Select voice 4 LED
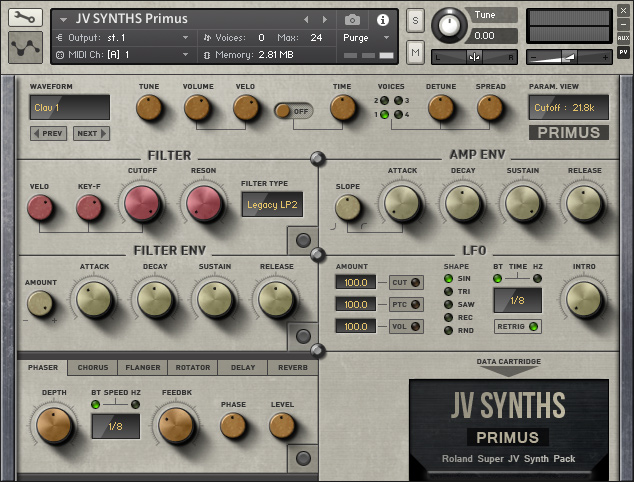 (398, 115)
